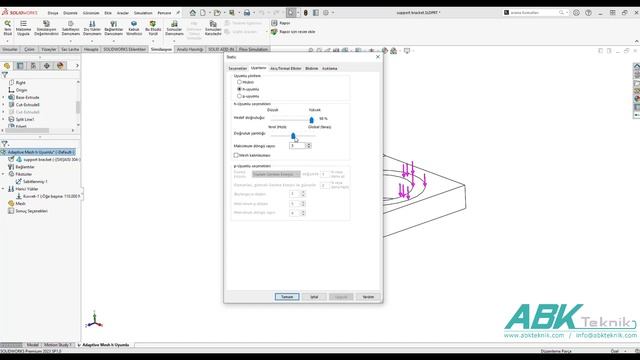Expand Cut-Extrude6 tree node
640x360 pixels.
click(3, 105)
